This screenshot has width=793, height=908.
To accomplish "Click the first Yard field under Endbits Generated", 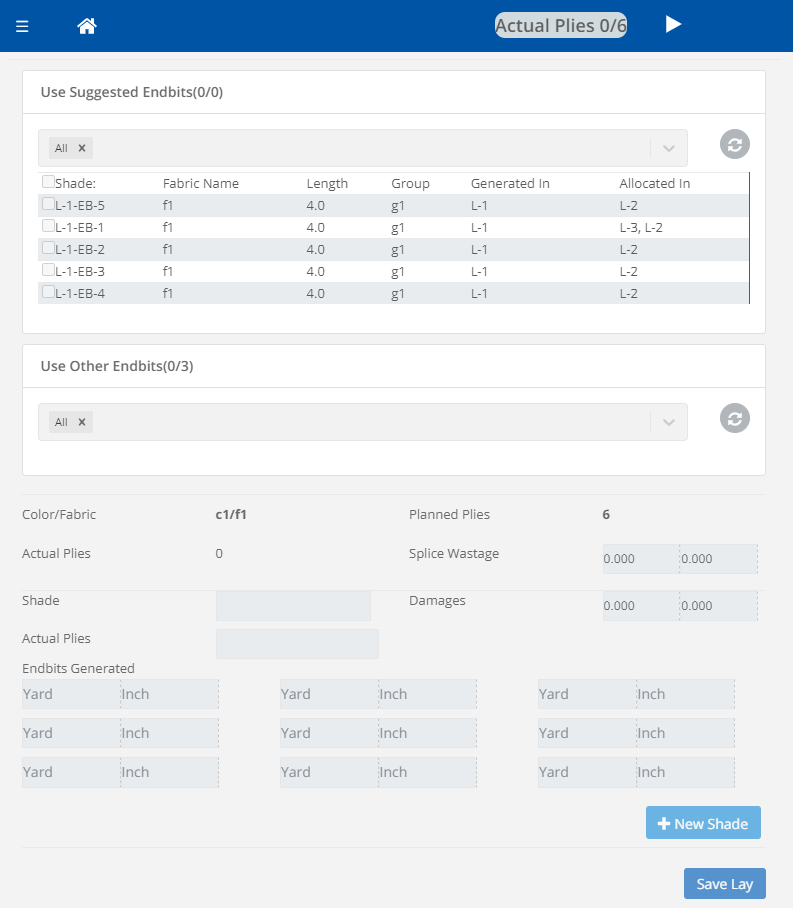I will click(x=70, y=693).
